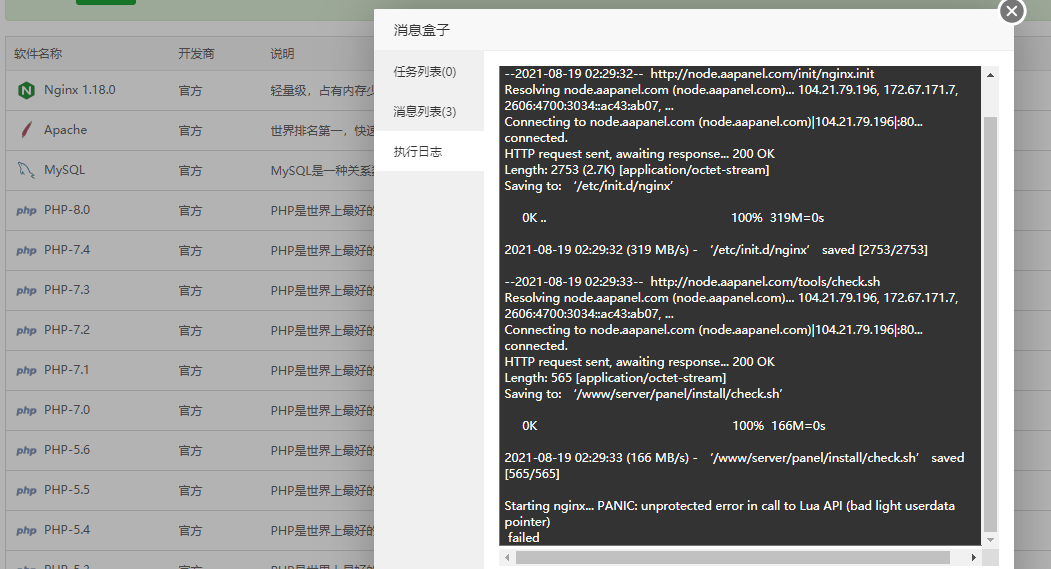Open the MySQL software entry
Image resolution: width=1051 pixels, height=569 pixels.
tap(64, 170)
